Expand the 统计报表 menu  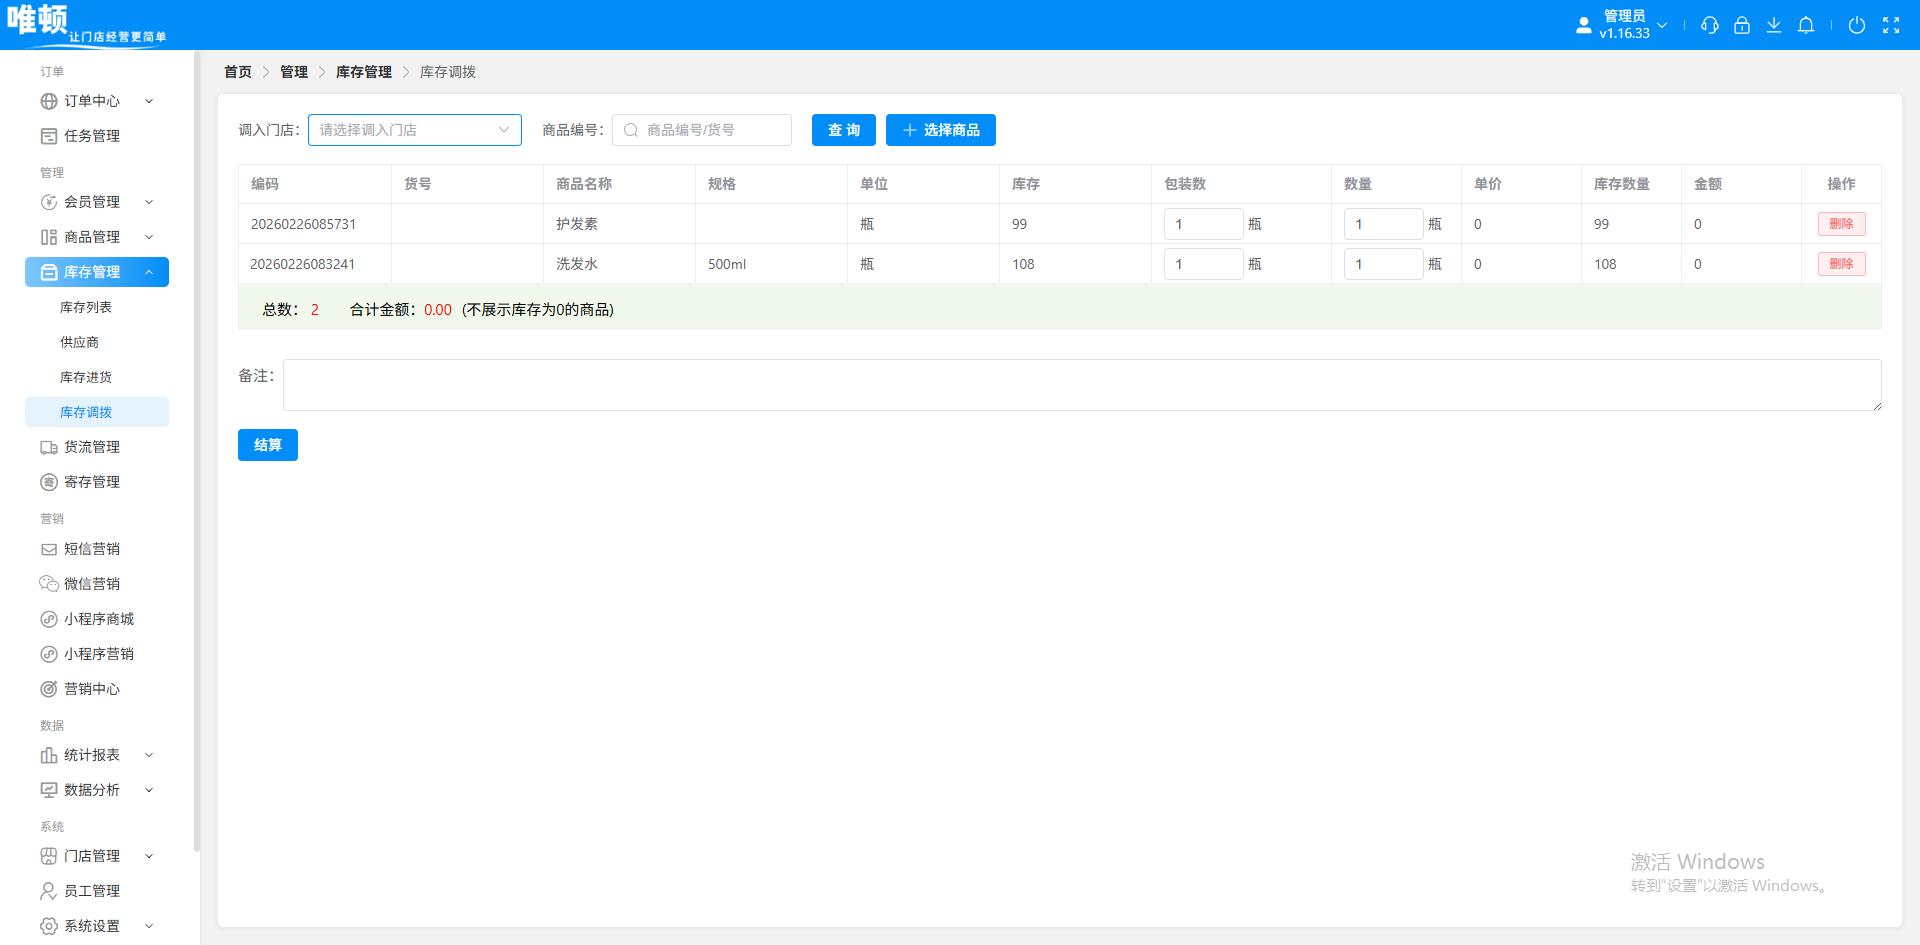[x=97, y=755]
